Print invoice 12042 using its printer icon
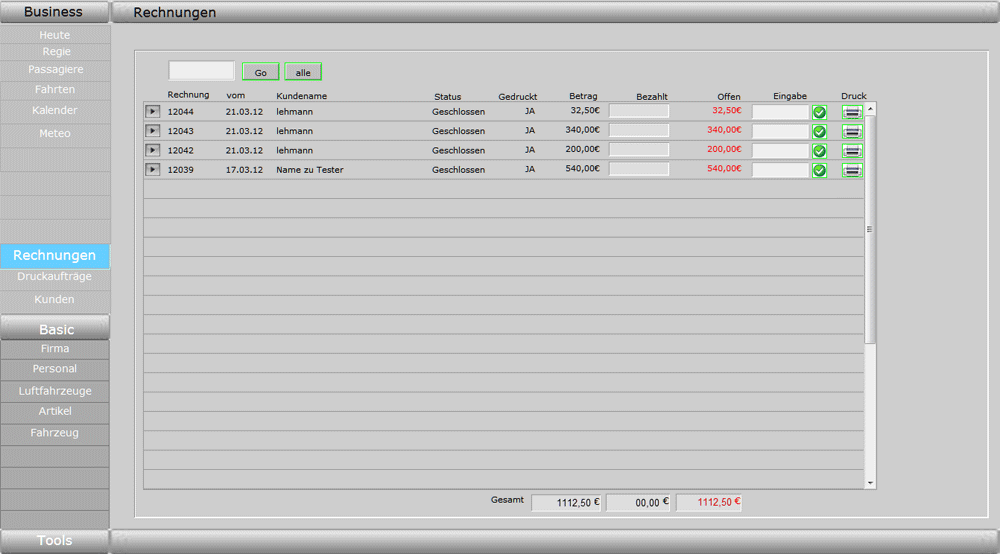This screenshot has width=1000, height=554. [852, 151]
